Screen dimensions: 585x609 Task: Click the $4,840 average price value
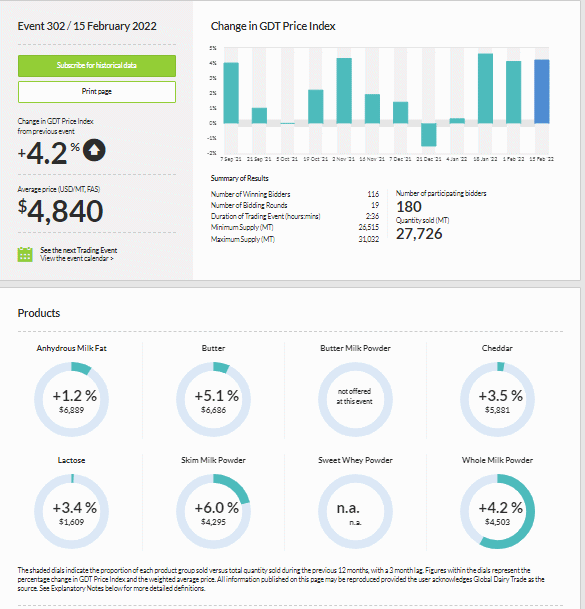61,211
